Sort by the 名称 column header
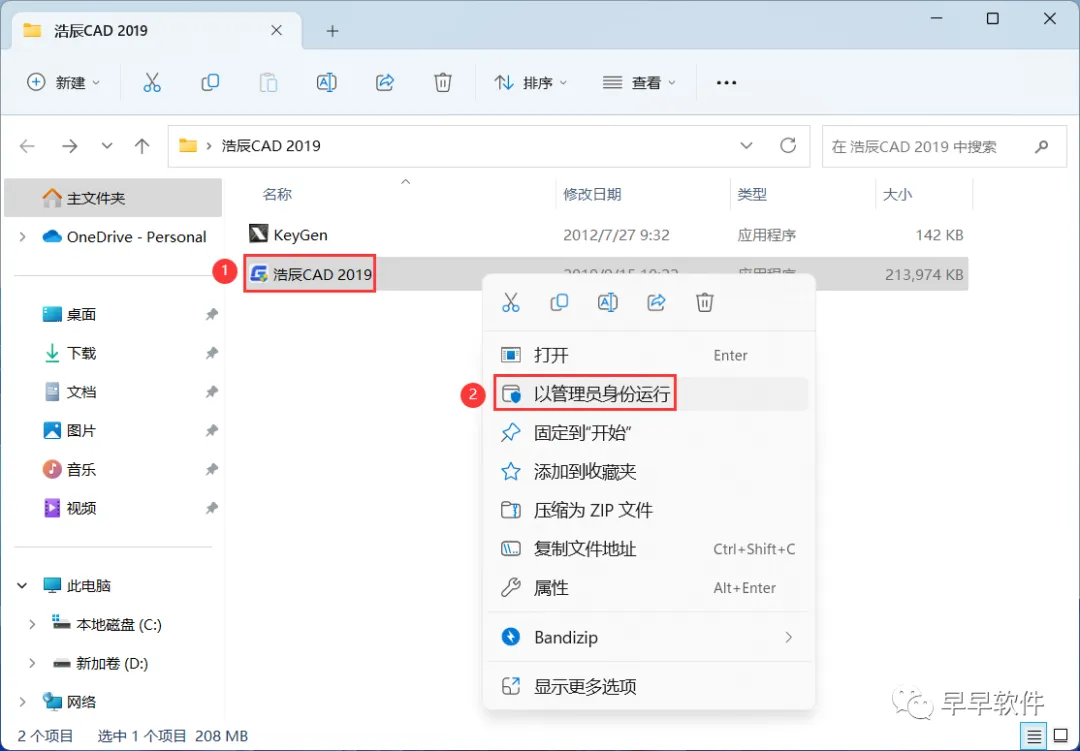The image size is (1080, 751). 278,194
